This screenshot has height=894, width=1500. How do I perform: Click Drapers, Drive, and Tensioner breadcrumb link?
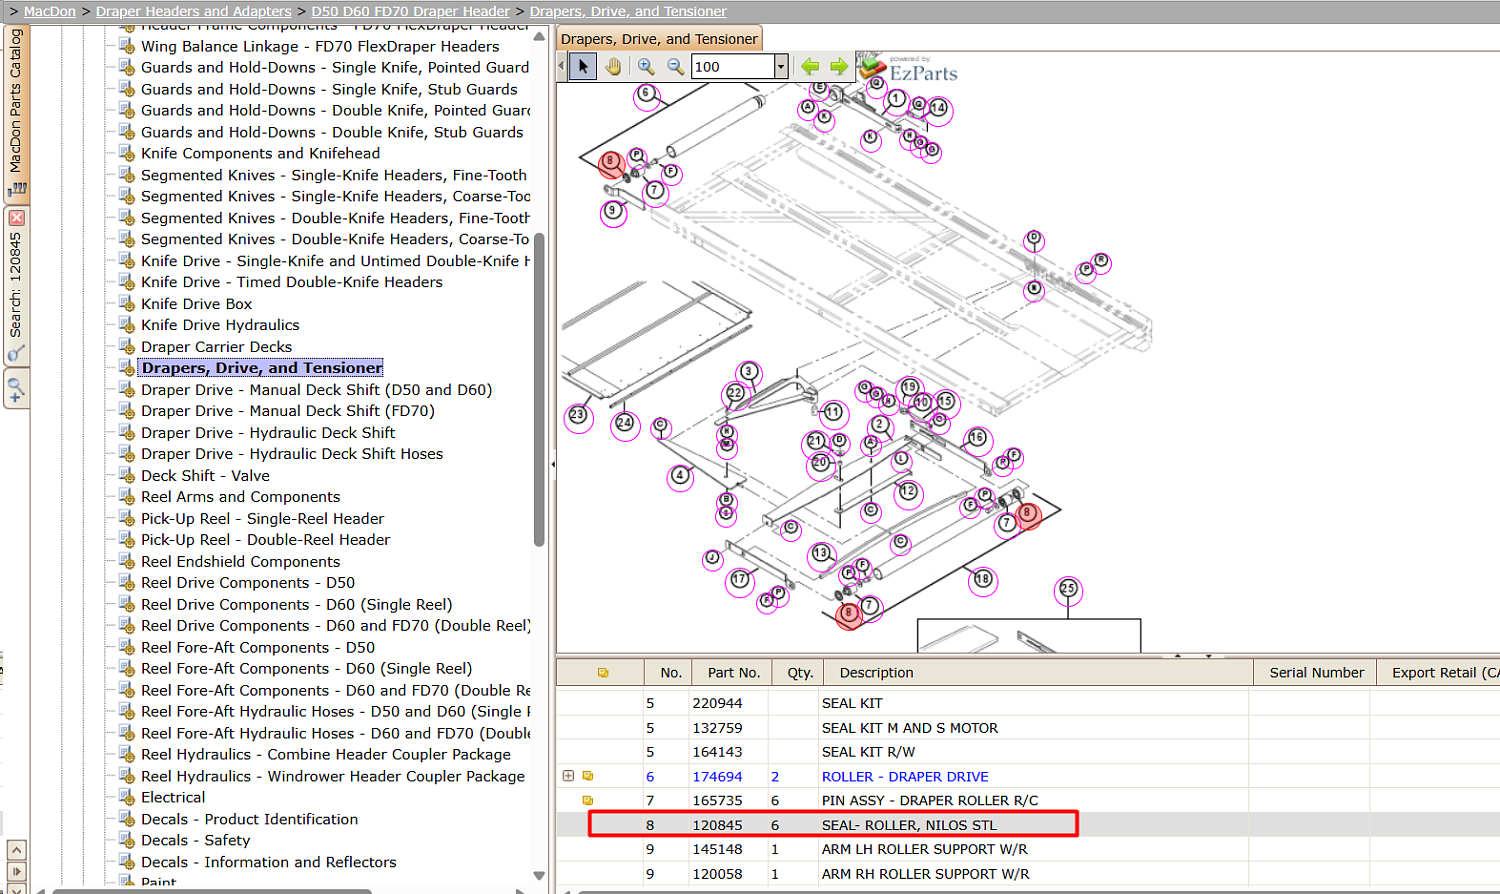[x=628, y=11]
